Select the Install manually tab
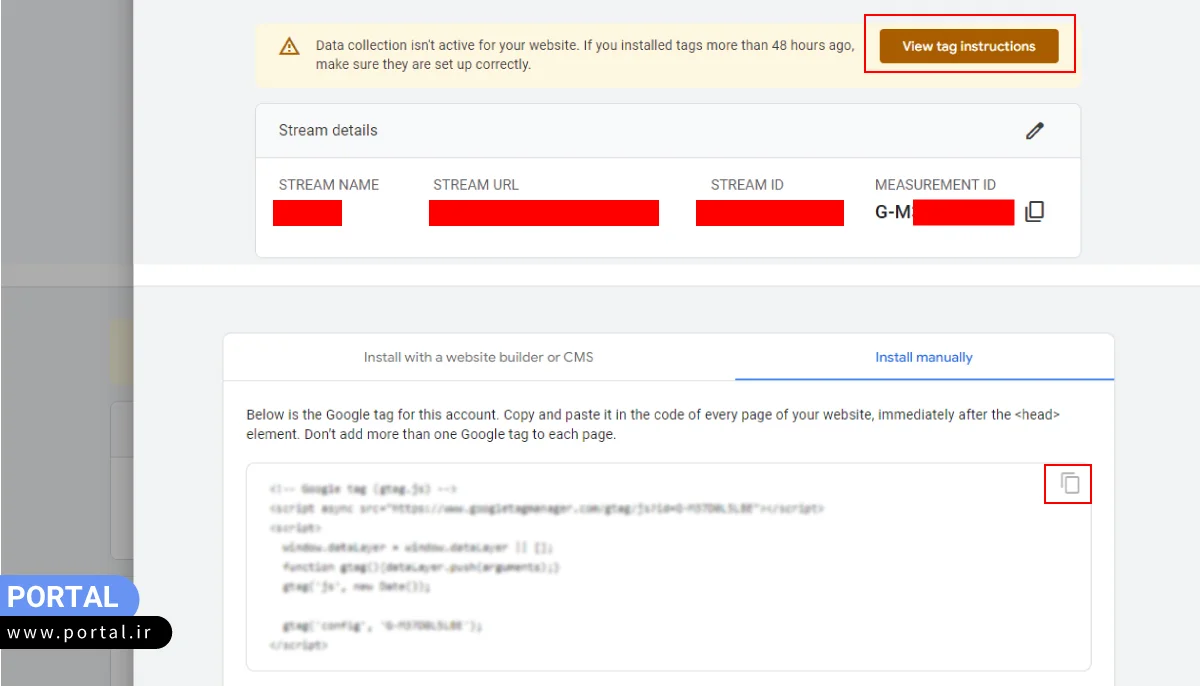 (x=923, y=357)
